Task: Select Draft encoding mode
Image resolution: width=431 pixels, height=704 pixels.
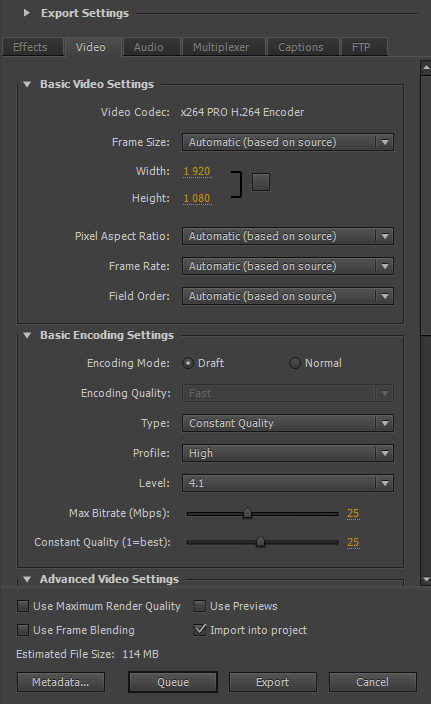Action: (188, 363)
